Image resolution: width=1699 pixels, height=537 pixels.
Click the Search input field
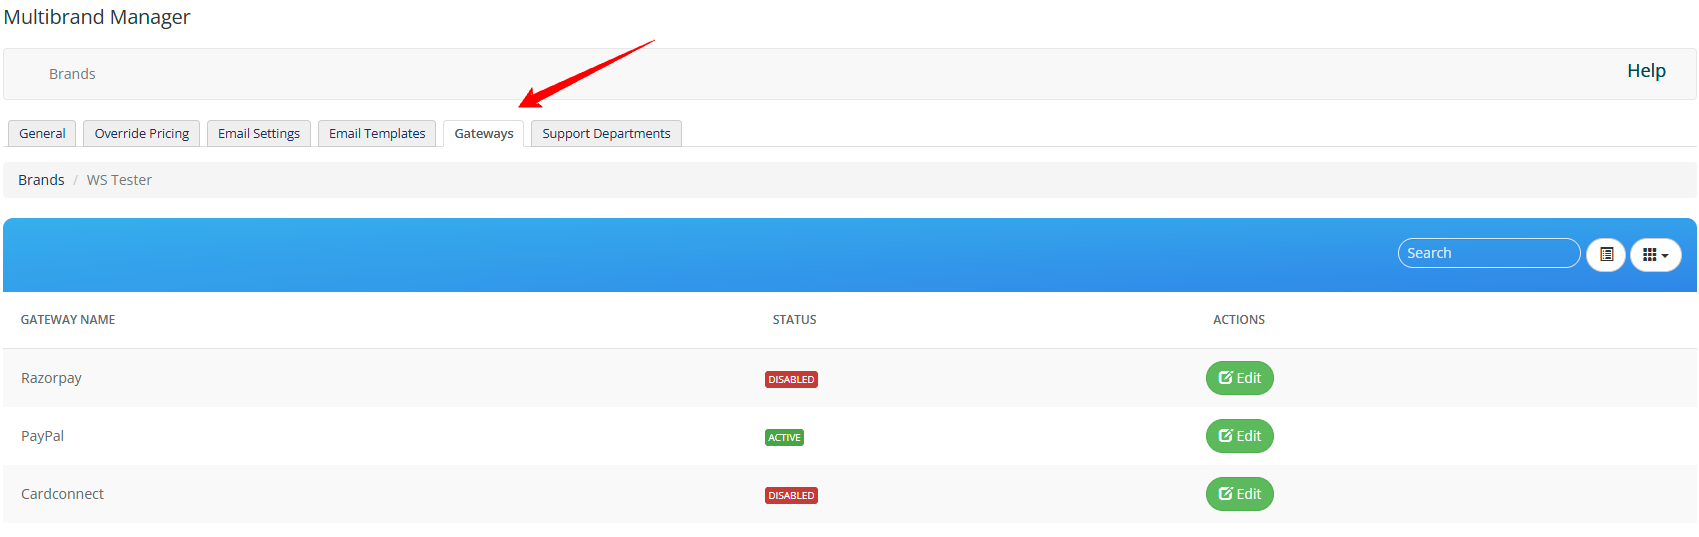(x=1488, y=253)
